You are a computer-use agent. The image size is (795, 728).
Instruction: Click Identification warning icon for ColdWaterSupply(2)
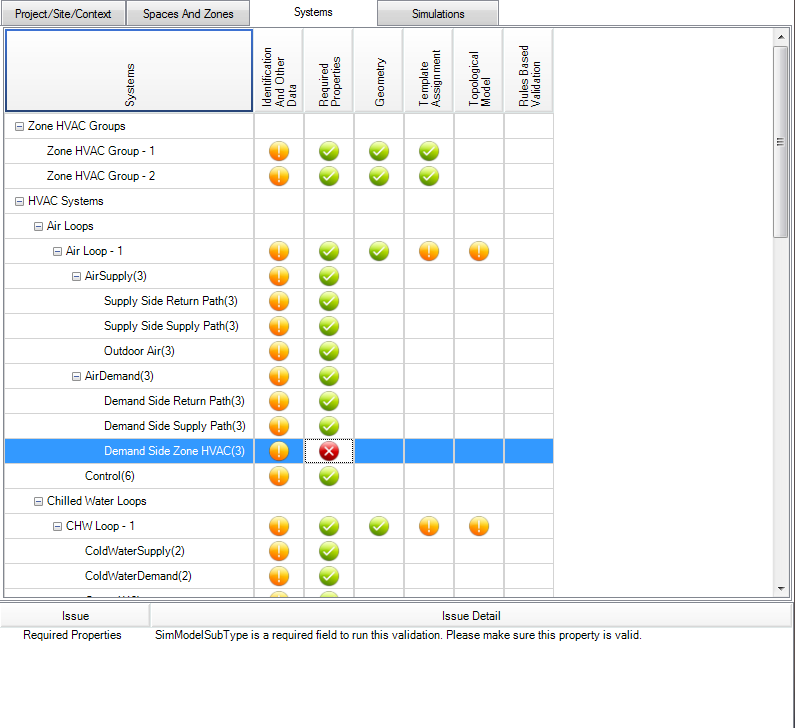coord(279,551)
